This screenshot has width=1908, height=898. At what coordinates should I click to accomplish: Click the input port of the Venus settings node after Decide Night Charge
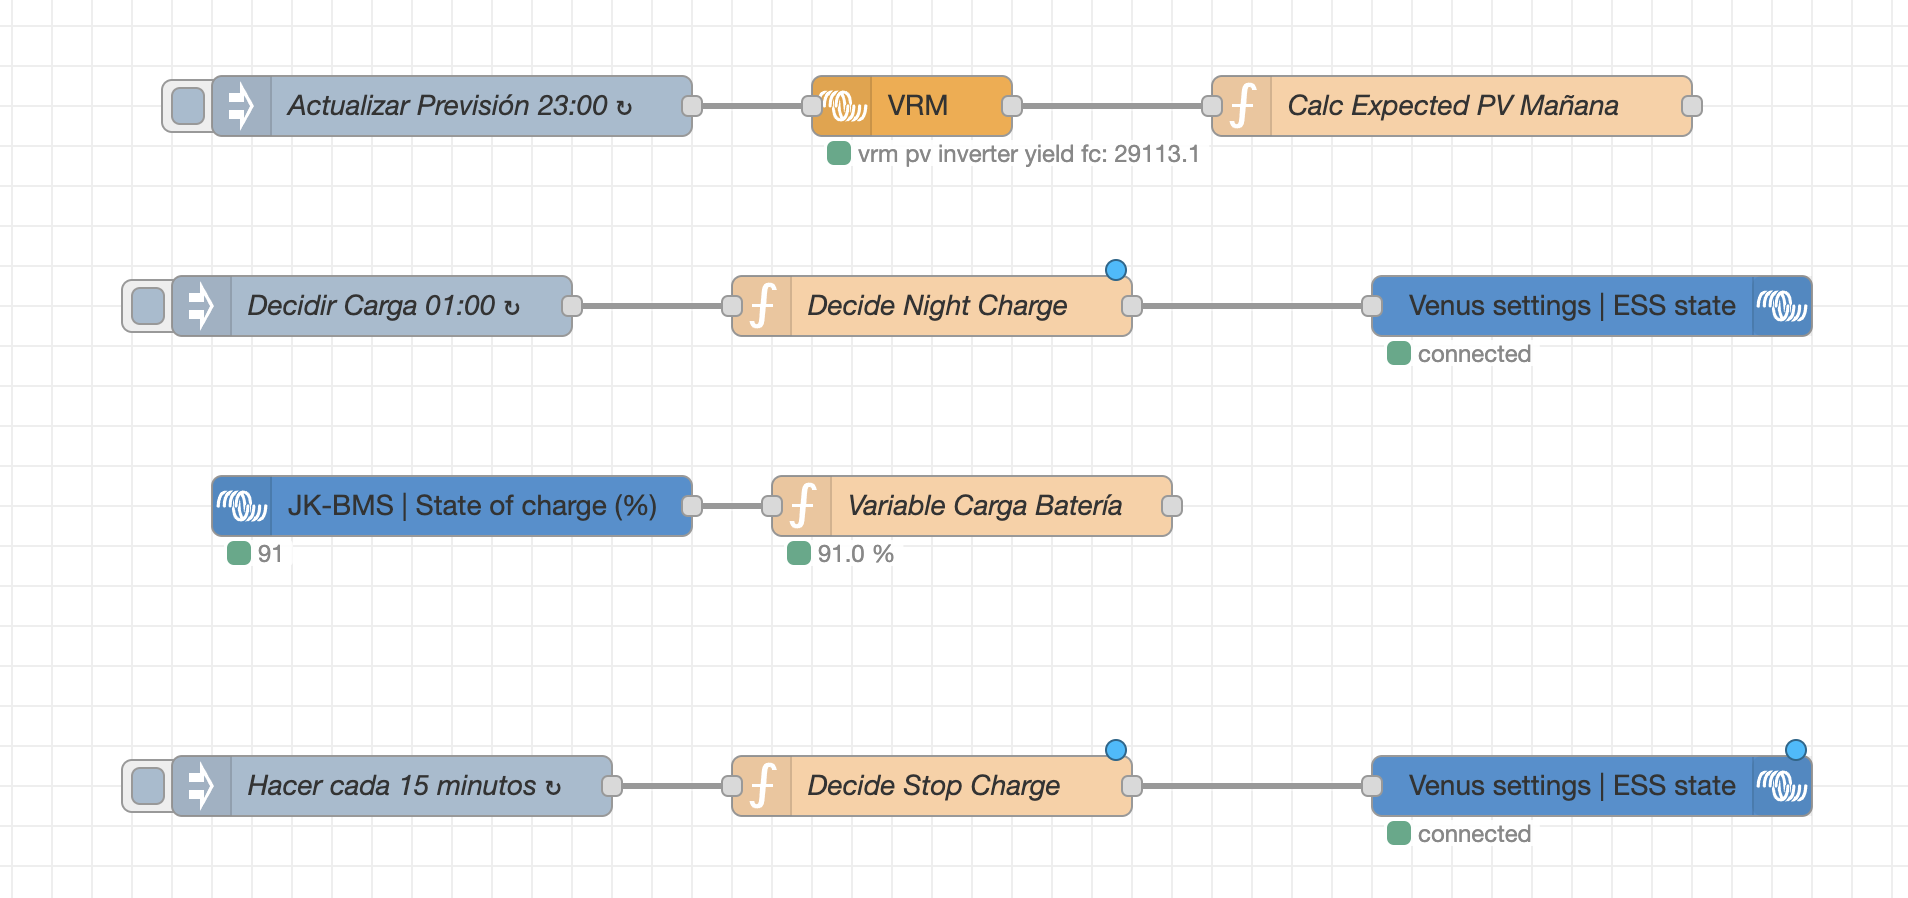pyautogui.click(x=1372, y=306)
